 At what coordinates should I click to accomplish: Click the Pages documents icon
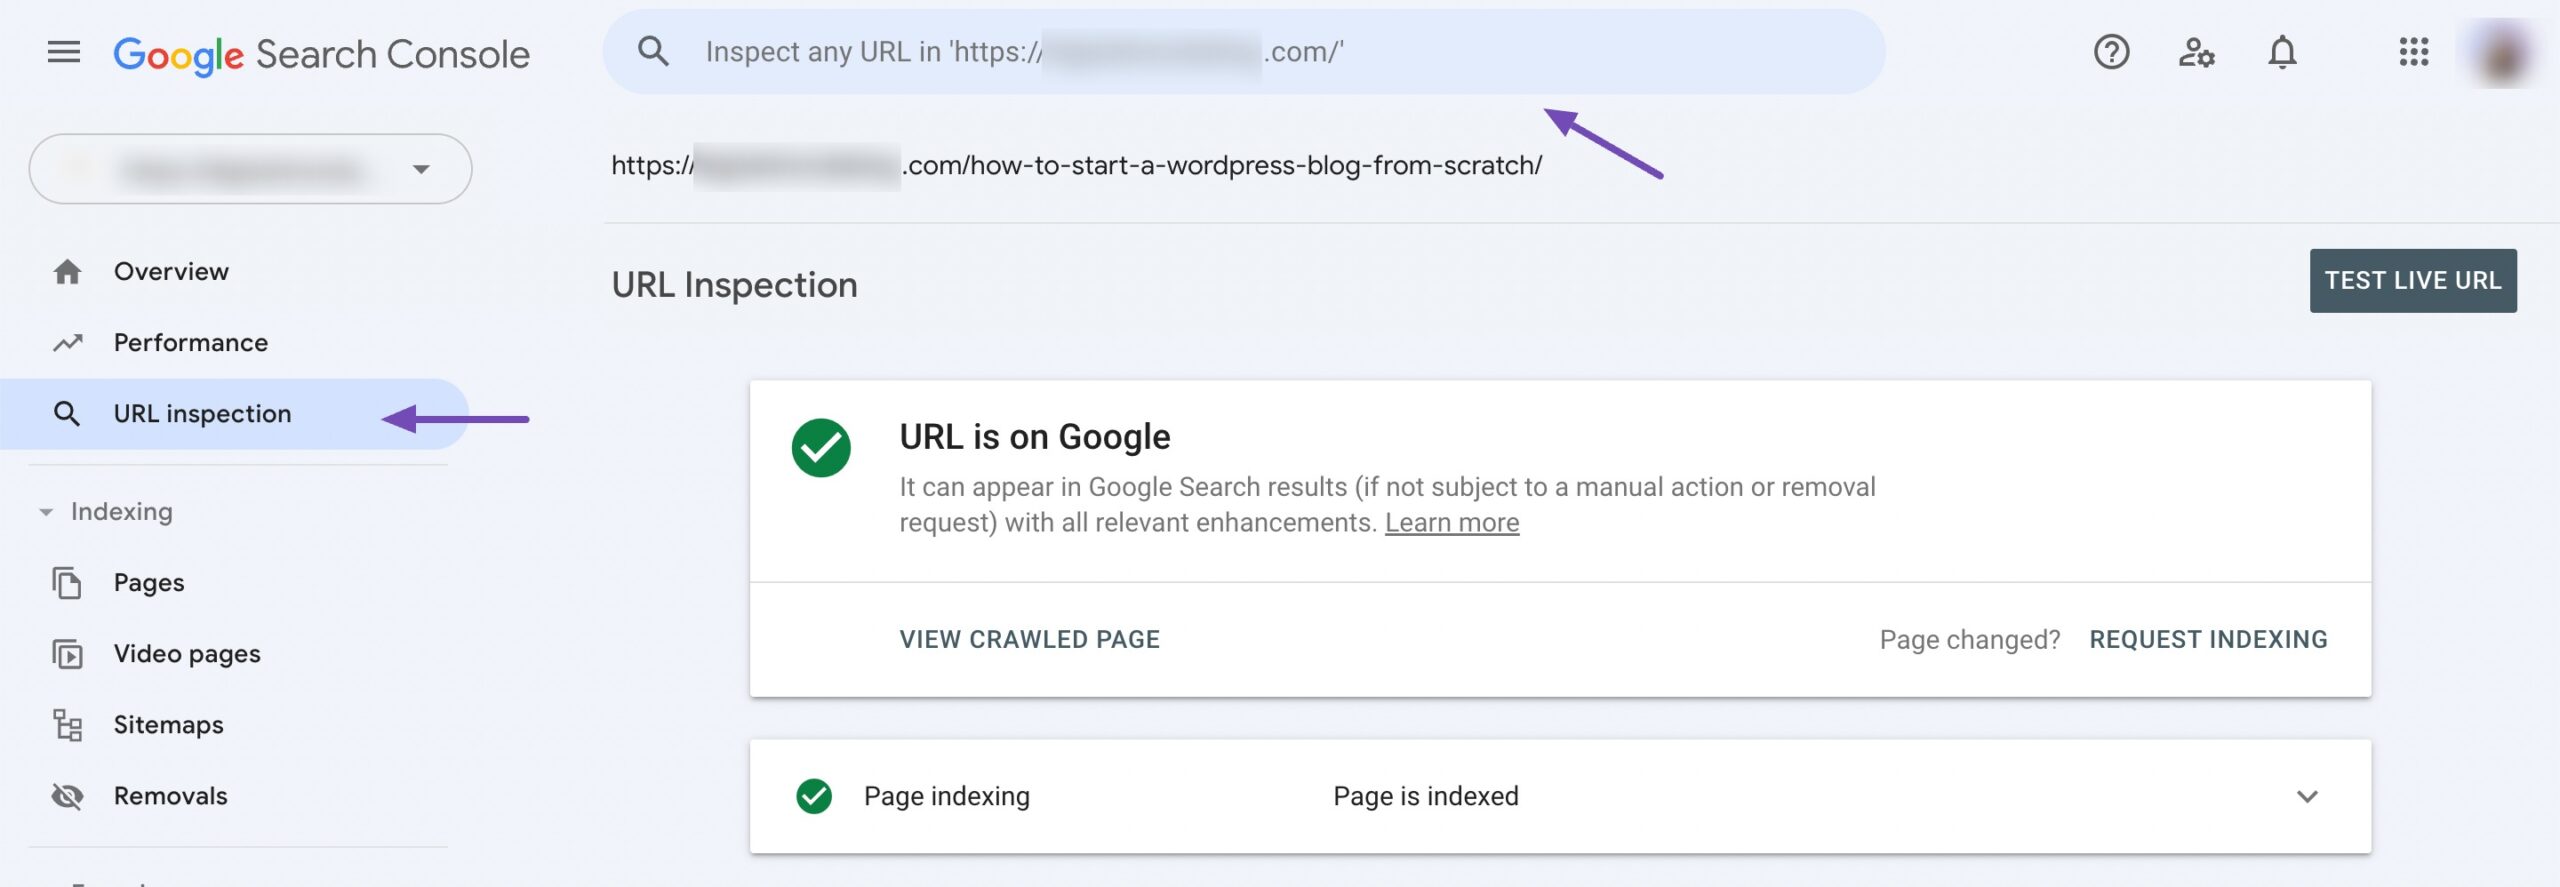(67, 583)
